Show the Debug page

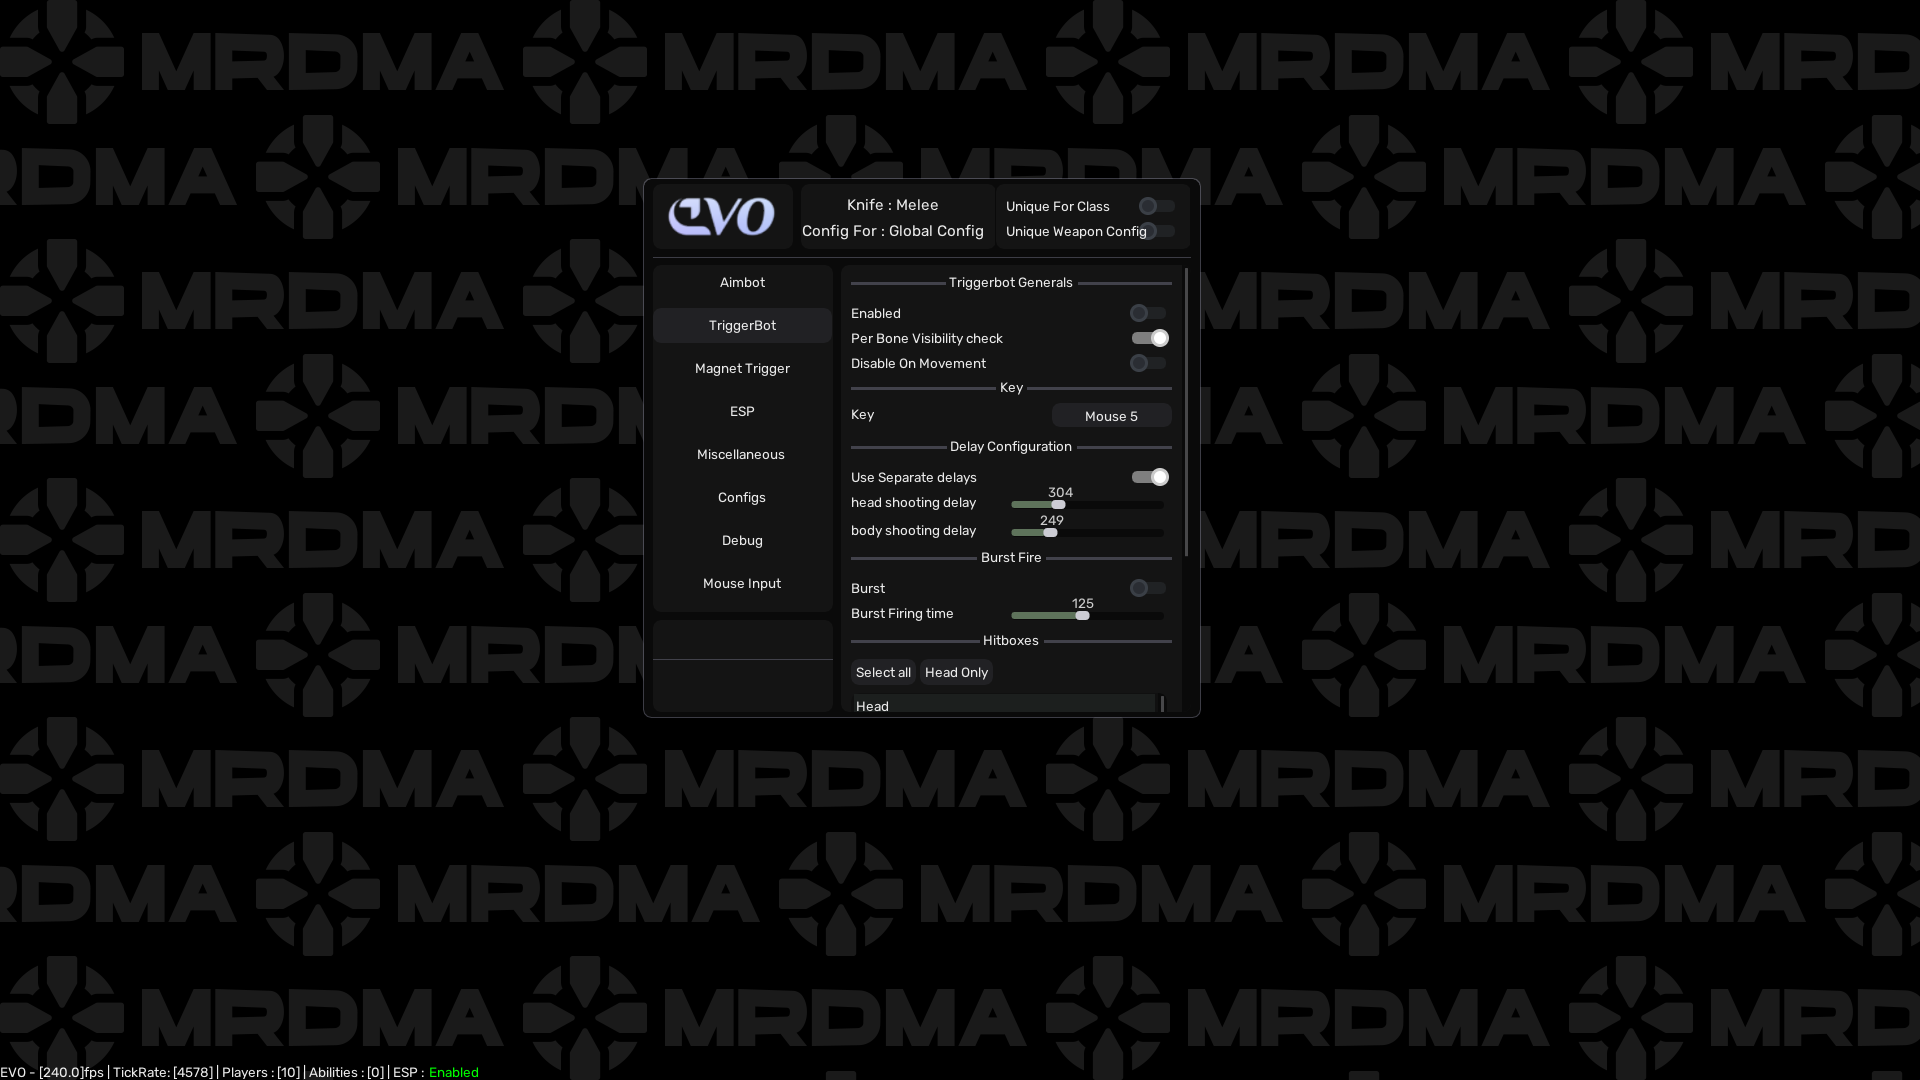[x=742, y=541]
